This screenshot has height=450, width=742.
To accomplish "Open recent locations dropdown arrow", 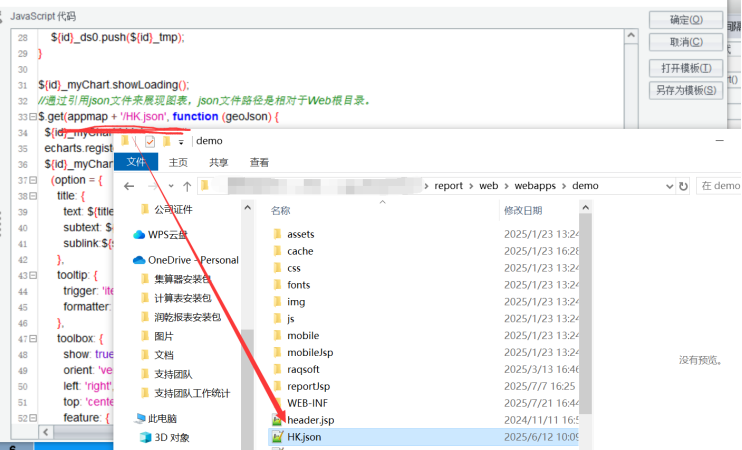I will pos(171,186).
